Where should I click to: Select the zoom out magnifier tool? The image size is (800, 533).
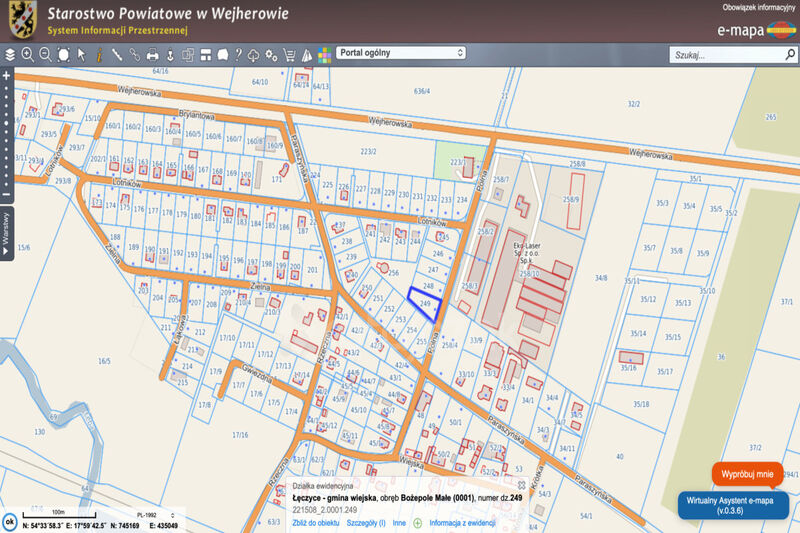click(x=45, y=54)
